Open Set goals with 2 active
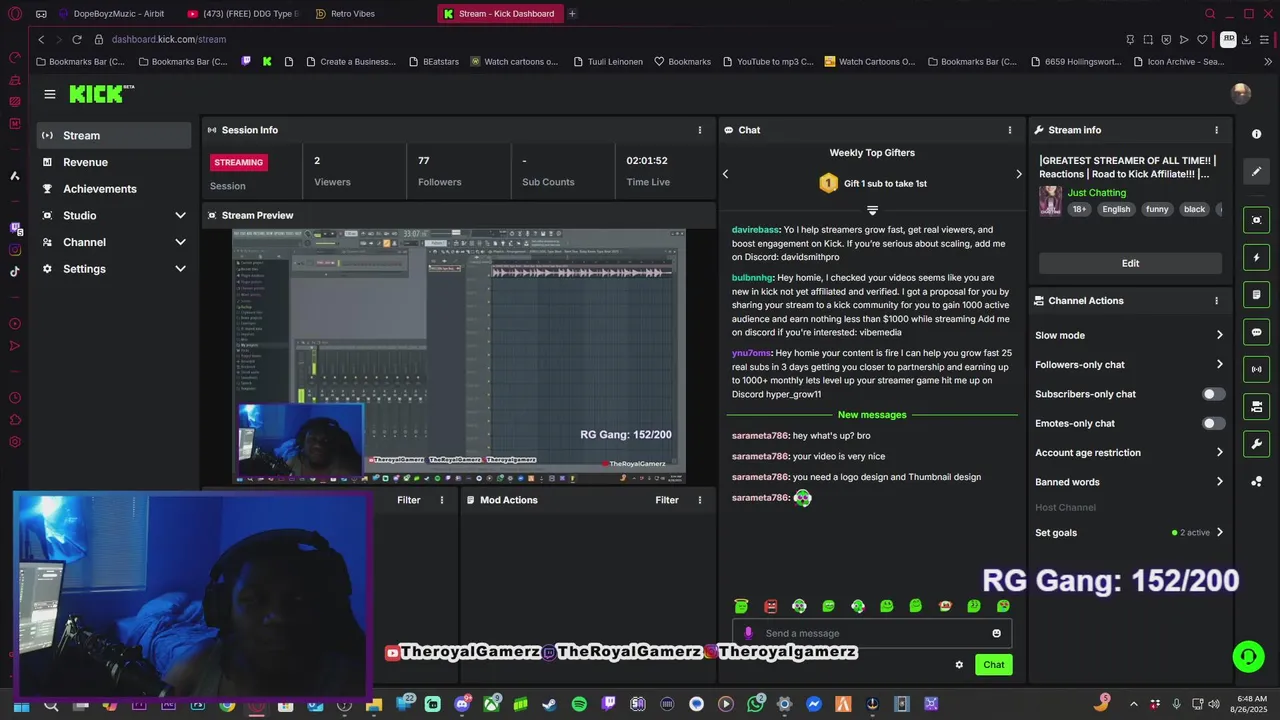 1129,533
